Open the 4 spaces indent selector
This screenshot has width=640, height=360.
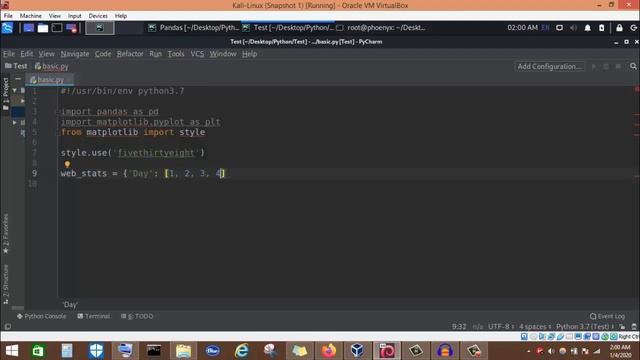click(535, 327)
